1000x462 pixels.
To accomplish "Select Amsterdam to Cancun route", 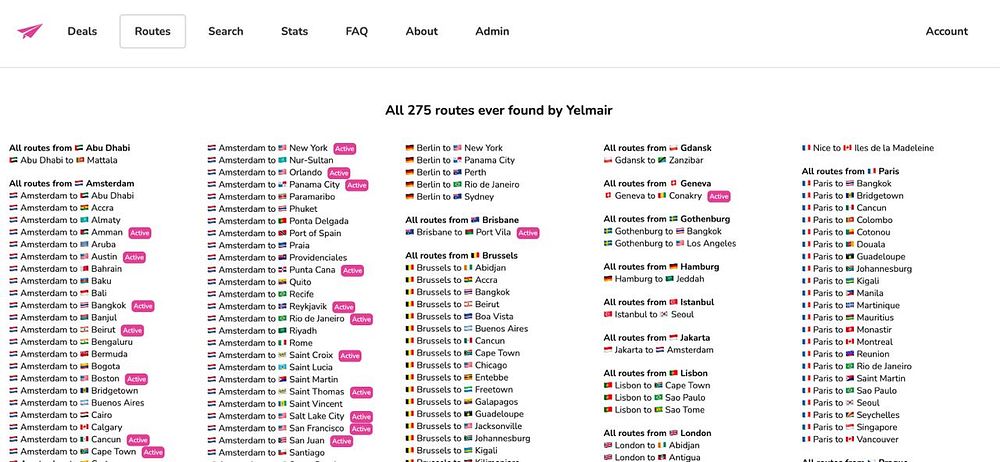I will pyautogui.click(x=65, y=440).
